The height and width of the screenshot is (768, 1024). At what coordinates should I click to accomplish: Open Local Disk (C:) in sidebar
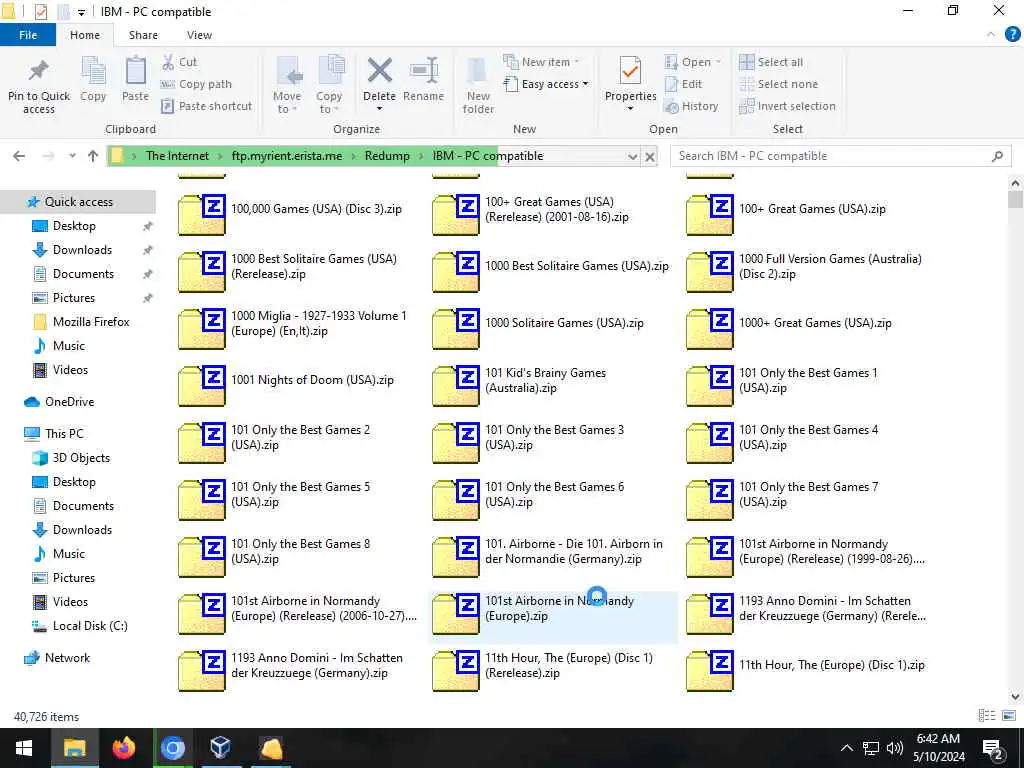click(x=89, y=626)
